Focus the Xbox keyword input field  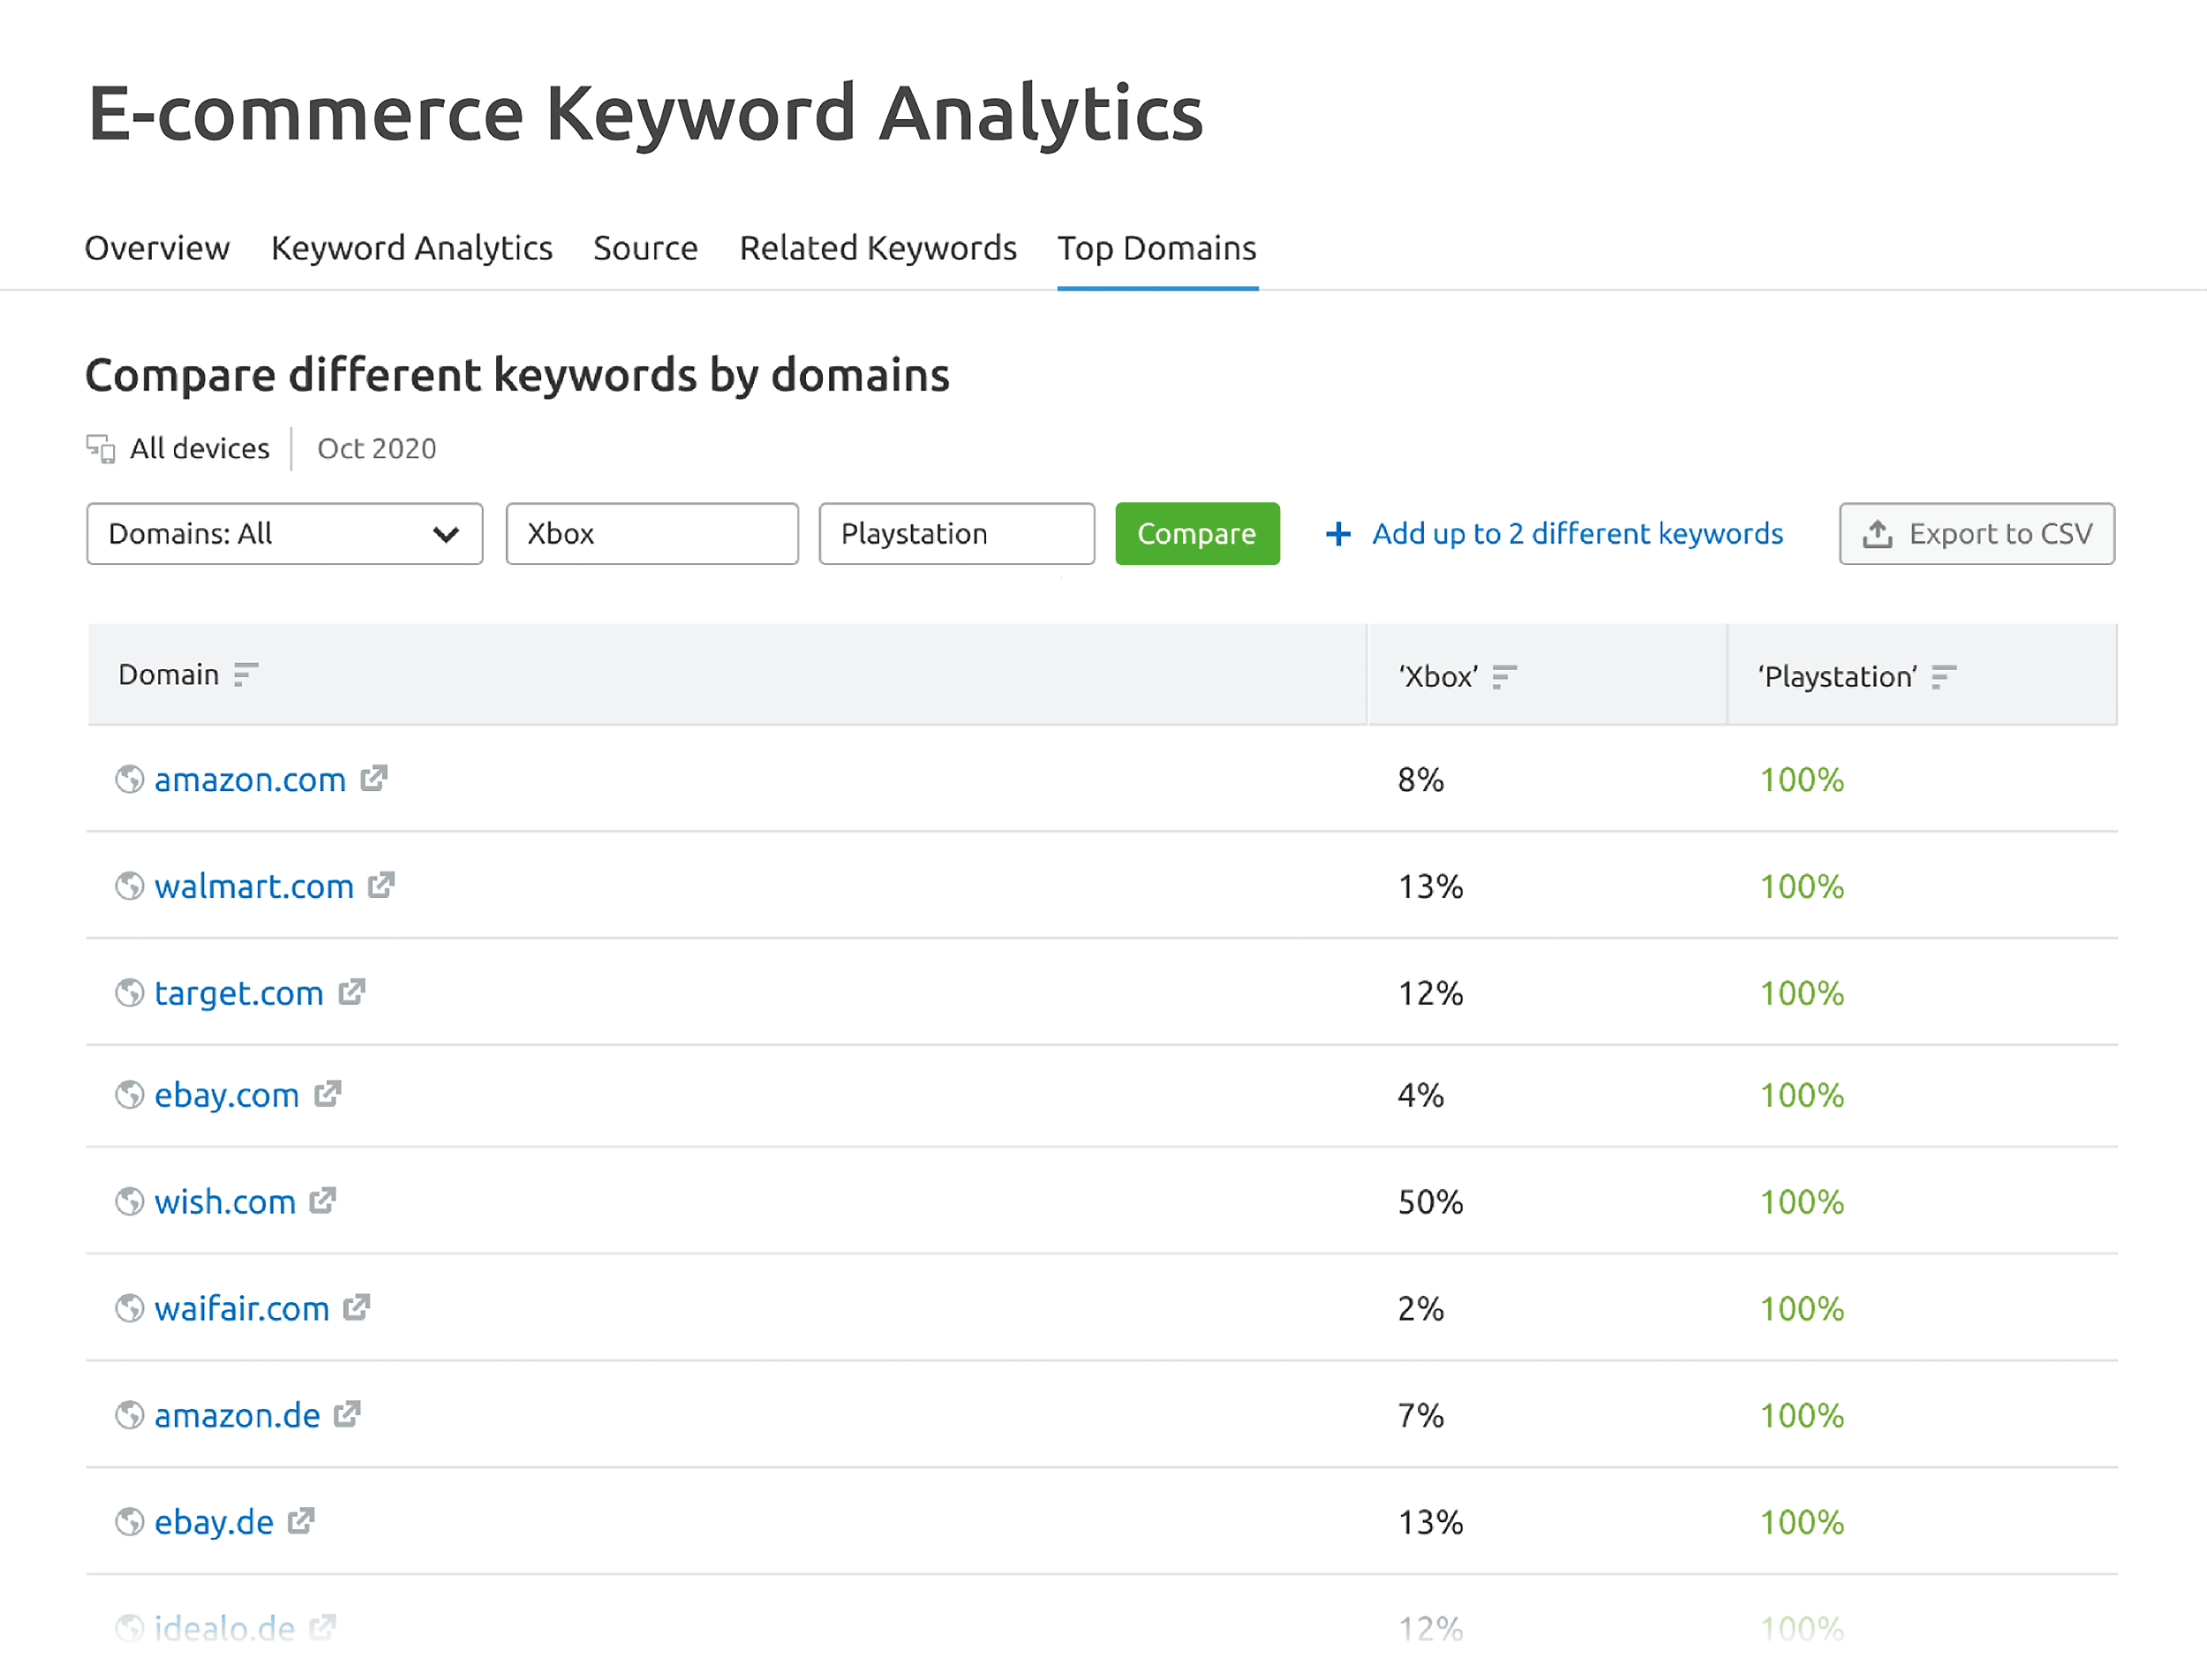(652, 534)
